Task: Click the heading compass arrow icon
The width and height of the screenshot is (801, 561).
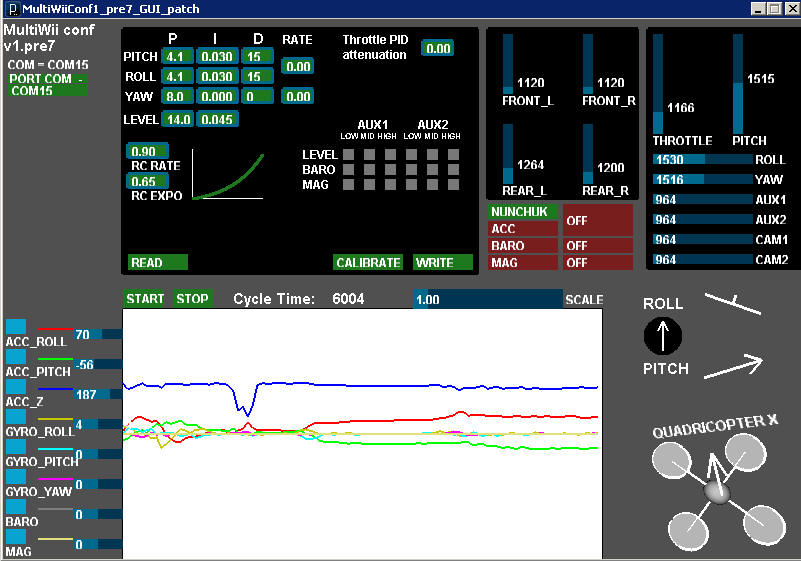Action: (x=663, y=336)
